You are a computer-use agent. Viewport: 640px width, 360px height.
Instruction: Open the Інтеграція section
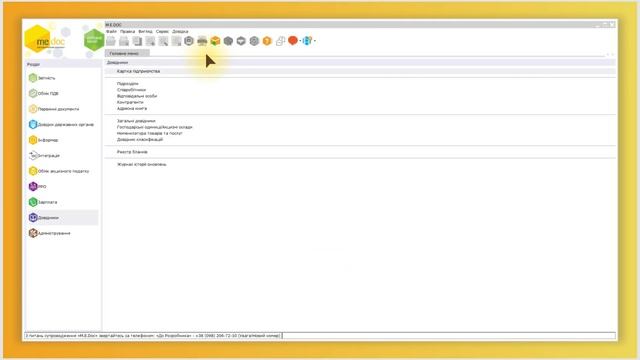pos(44,156)
